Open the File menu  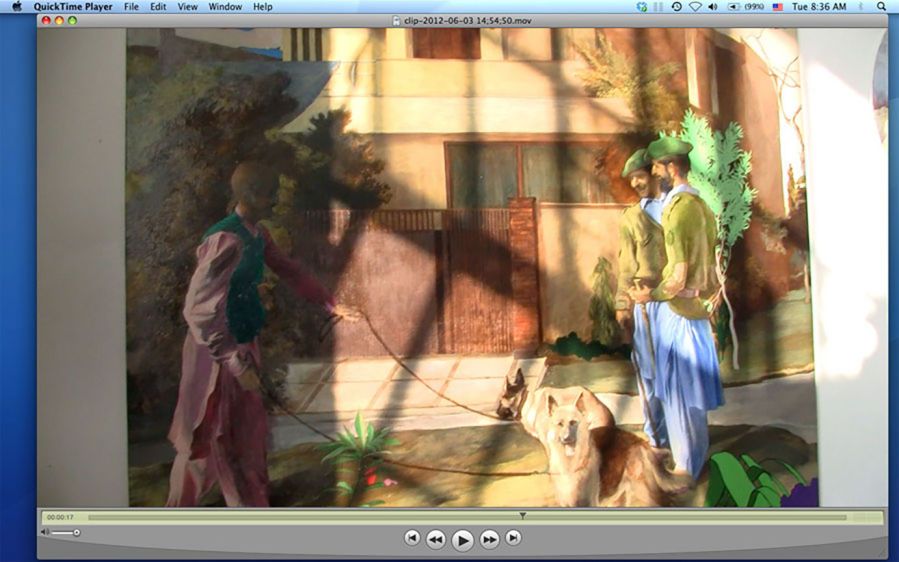(x=131, y=7)
